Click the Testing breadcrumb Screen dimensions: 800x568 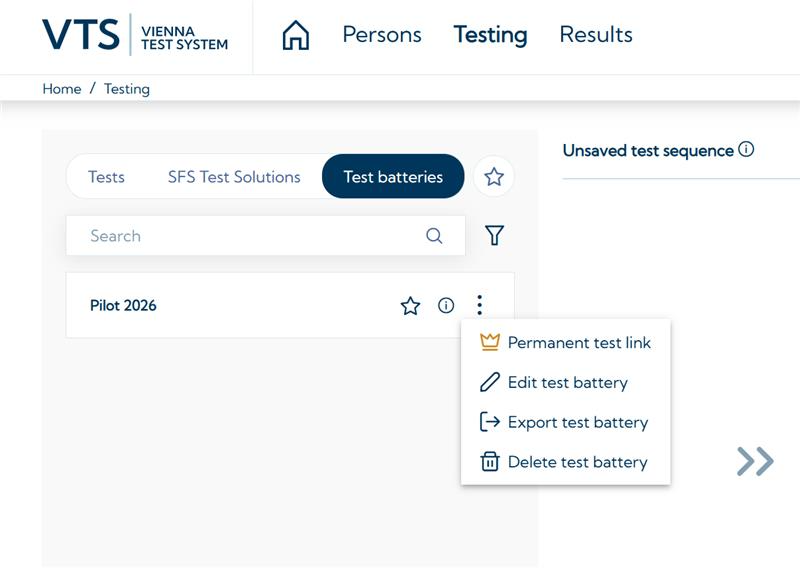coord(127,89)
